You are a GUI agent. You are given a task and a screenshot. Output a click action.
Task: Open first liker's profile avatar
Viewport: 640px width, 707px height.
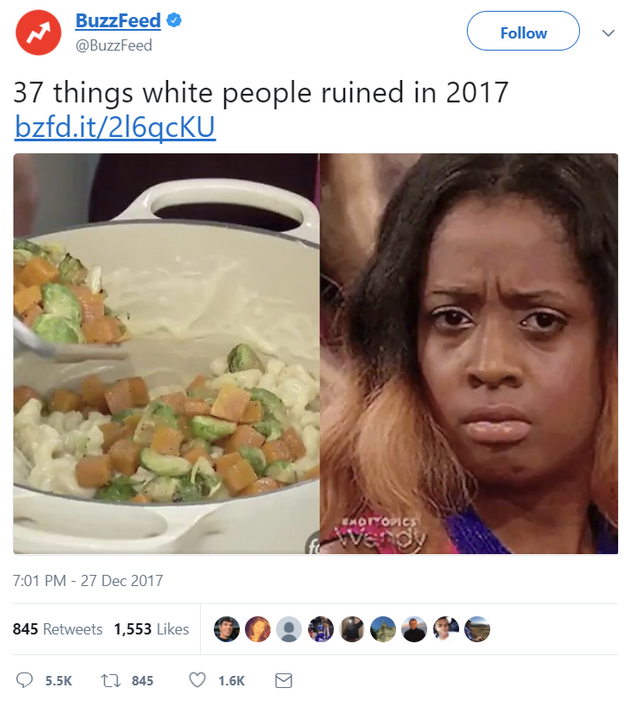[226, 629]
